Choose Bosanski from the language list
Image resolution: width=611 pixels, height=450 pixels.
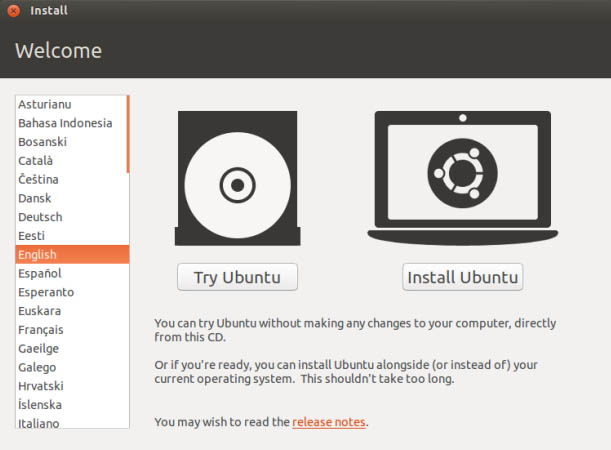(71, 142)
